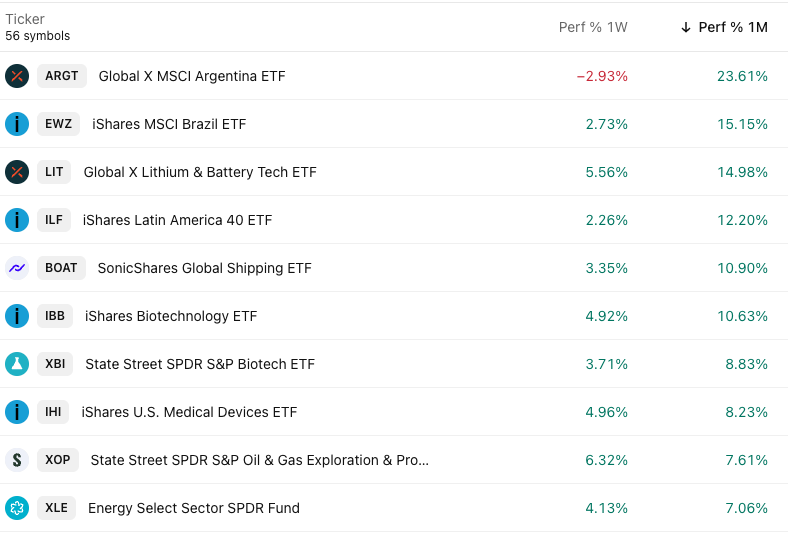This screenshot has width=788, height=537.
Task: Sort by the Perf % 1W column
Action: [x=593, y=27]
